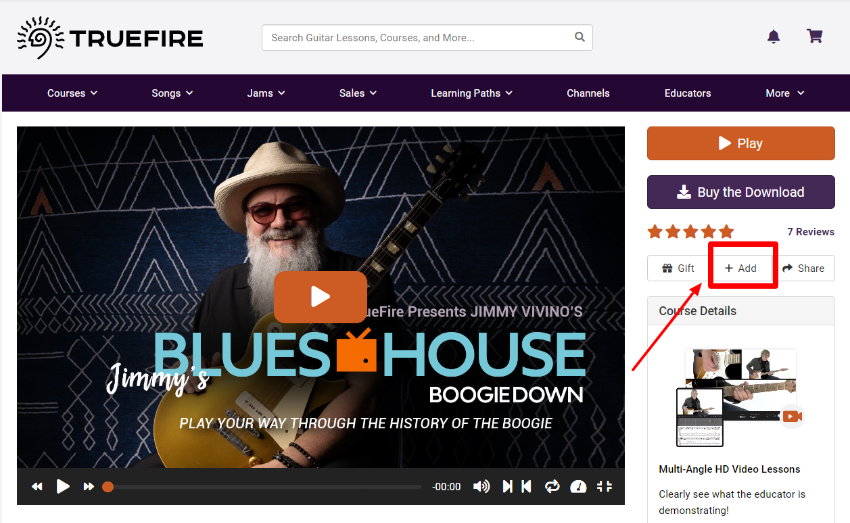Screen dimensions: 850x523
Task: Toggle loop playback icon
Action: tap(552, 487)
